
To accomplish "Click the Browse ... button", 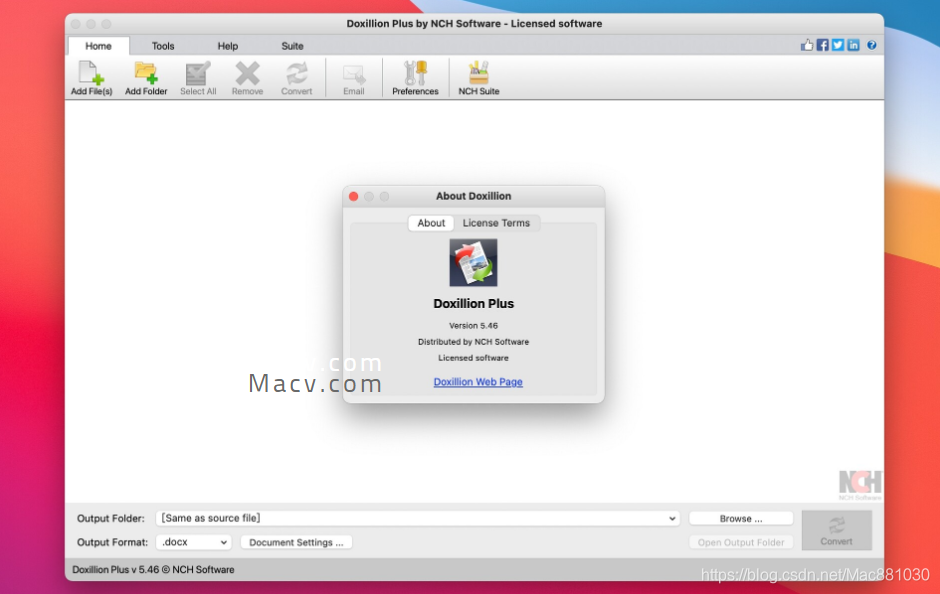I will coord(741,518).
